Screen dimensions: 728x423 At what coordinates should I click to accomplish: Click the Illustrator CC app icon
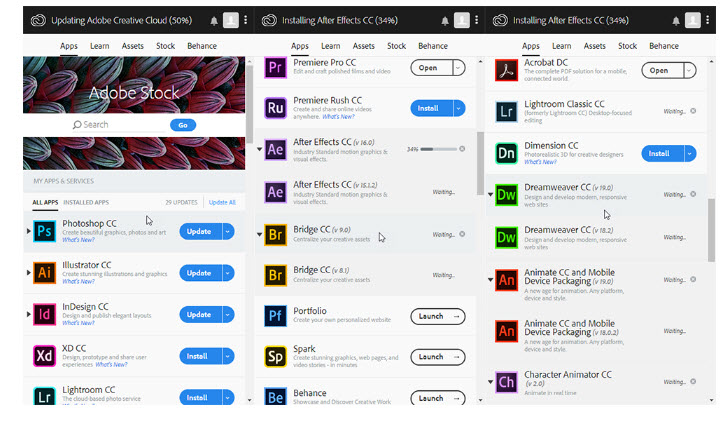[x=44, y=273]
